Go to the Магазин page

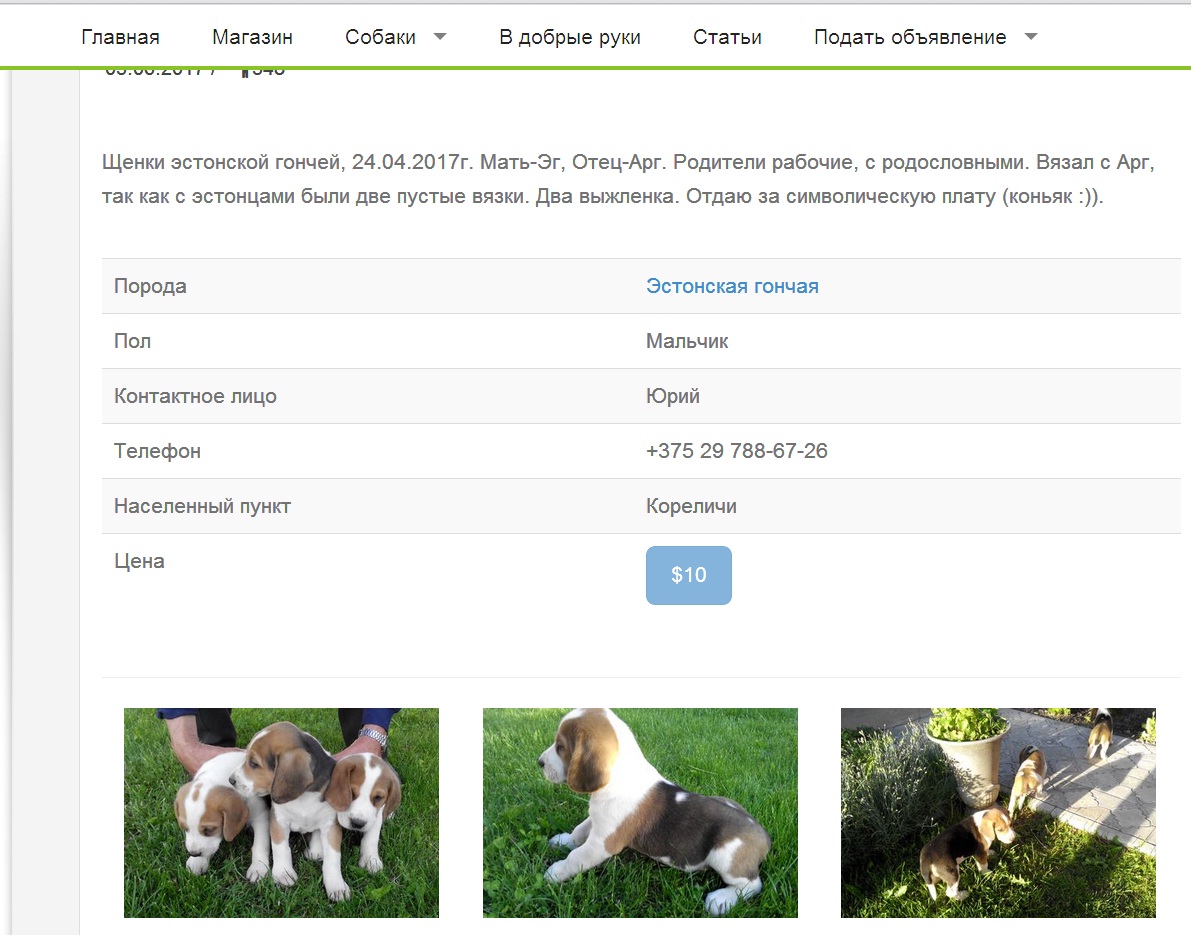252,37
